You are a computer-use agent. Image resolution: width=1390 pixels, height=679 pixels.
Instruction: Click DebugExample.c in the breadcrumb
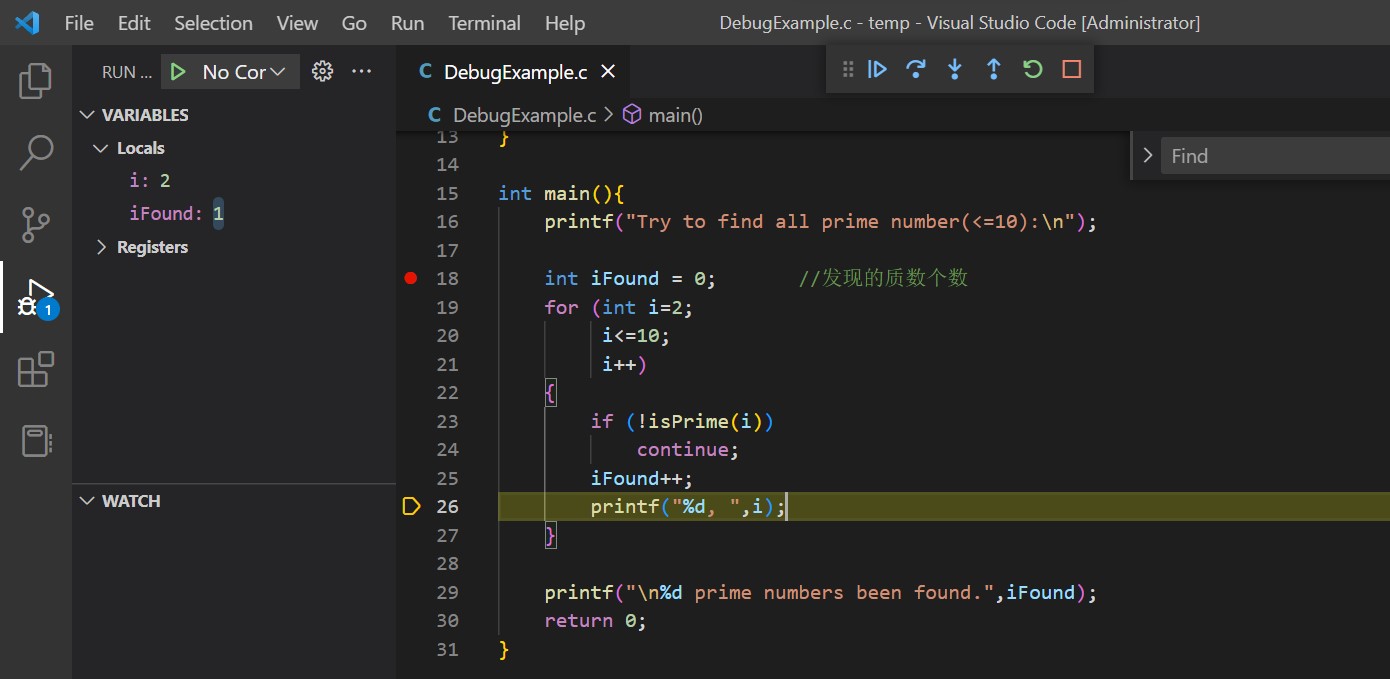pyautogui.click(x=525, y=115)
